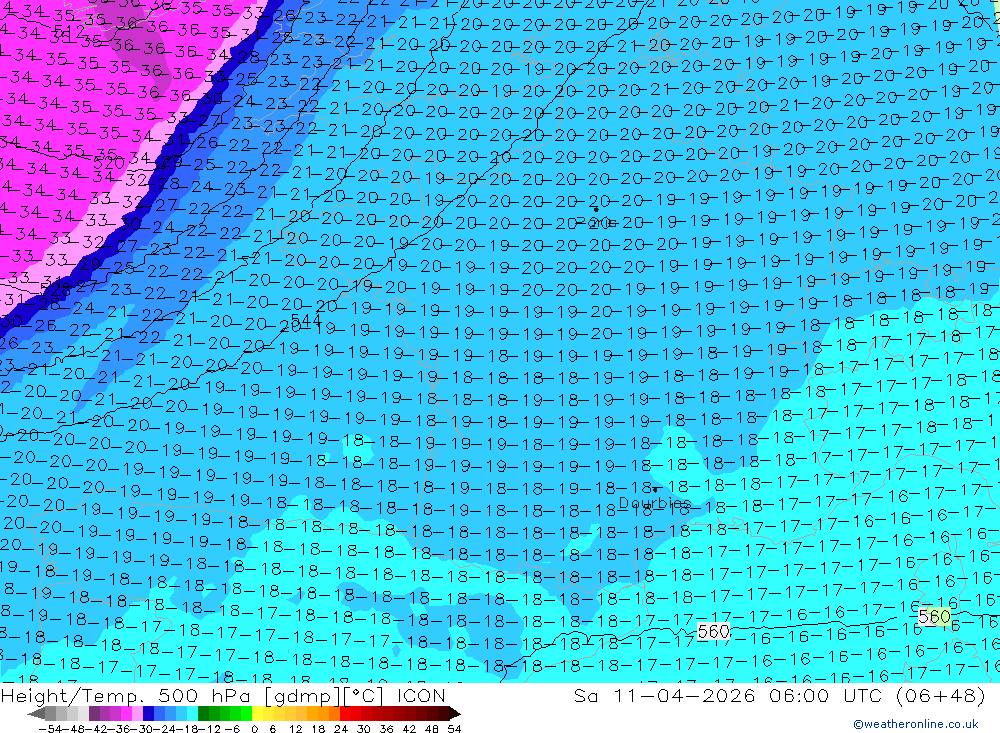Click the bright yellow legend swatch at 0
The height and width of the screenshot is (733, 1000).
click(x=258, y=714)
